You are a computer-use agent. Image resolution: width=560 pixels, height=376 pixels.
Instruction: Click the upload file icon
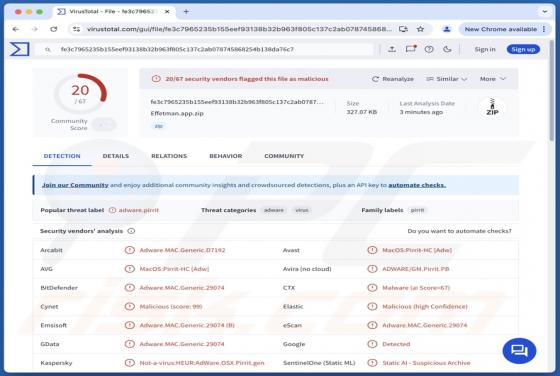tap(392, 49)
